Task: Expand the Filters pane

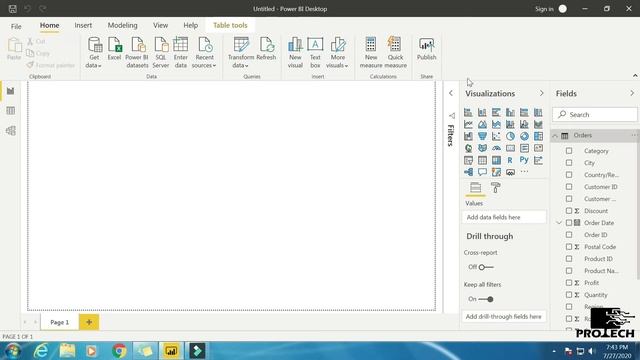Action: [x=451, y=93]
